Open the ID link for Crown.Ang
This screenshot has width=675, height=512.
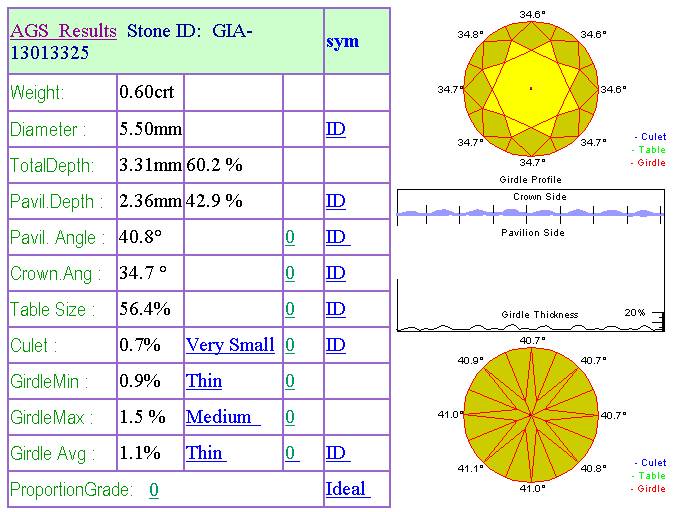point(336,273)
